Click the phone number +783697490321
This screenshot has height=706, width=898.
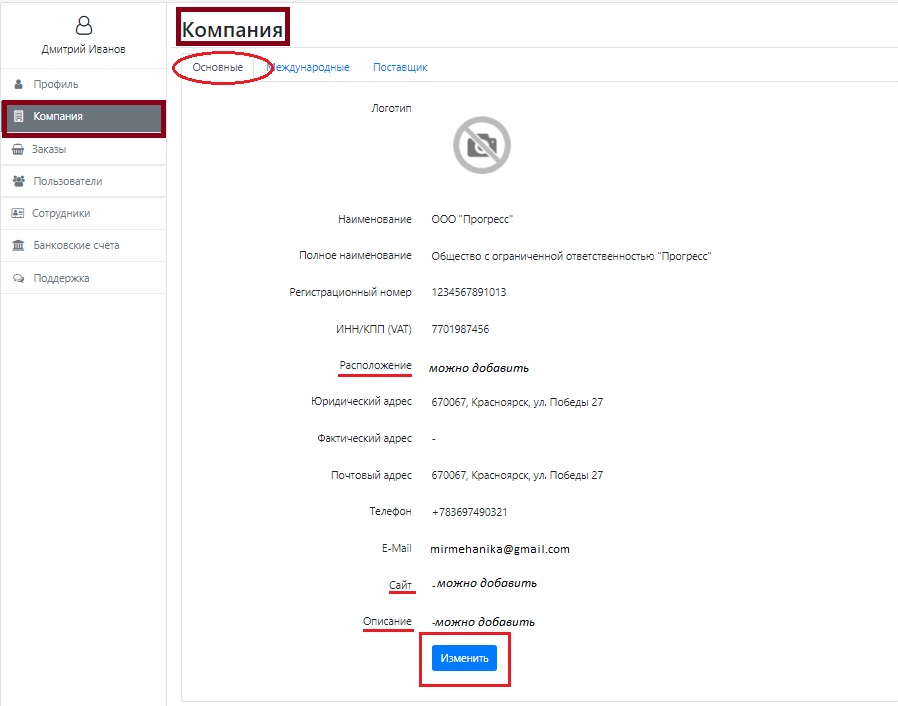tap(470, 512)
